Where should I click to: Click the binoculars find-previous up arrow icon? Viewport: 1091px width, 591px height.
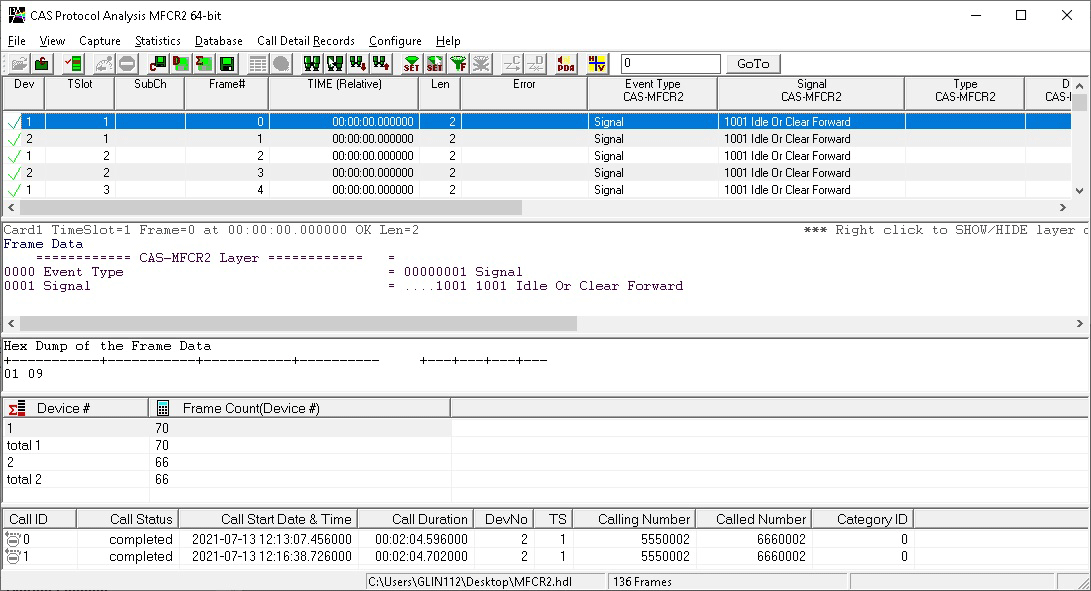pyautogui.click(x=381, y=64)
